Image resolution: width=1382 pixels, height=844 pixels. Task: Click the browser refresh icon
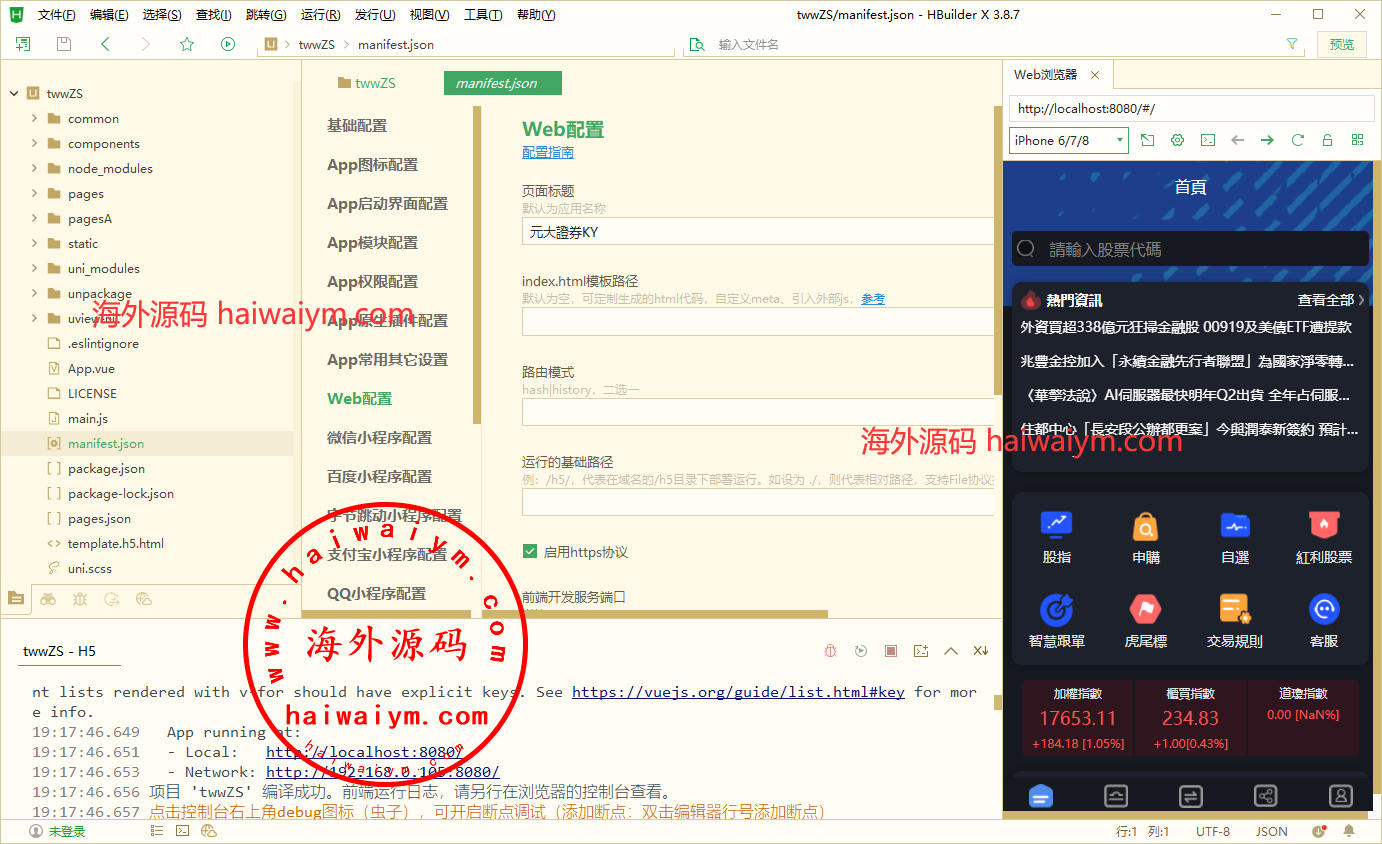click(x=1298, y=141)
